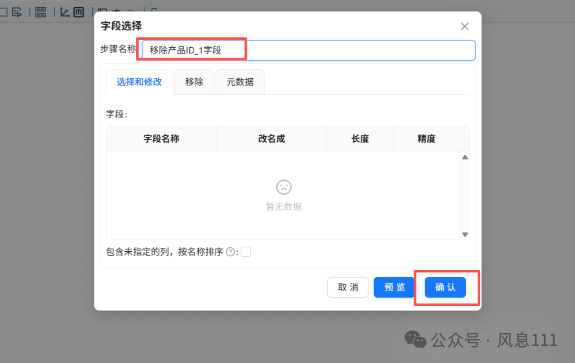Toggle the 包含未指定的列，按名称排序 checkbox
This screenshot has height=363, width=575.
[246, 252]
